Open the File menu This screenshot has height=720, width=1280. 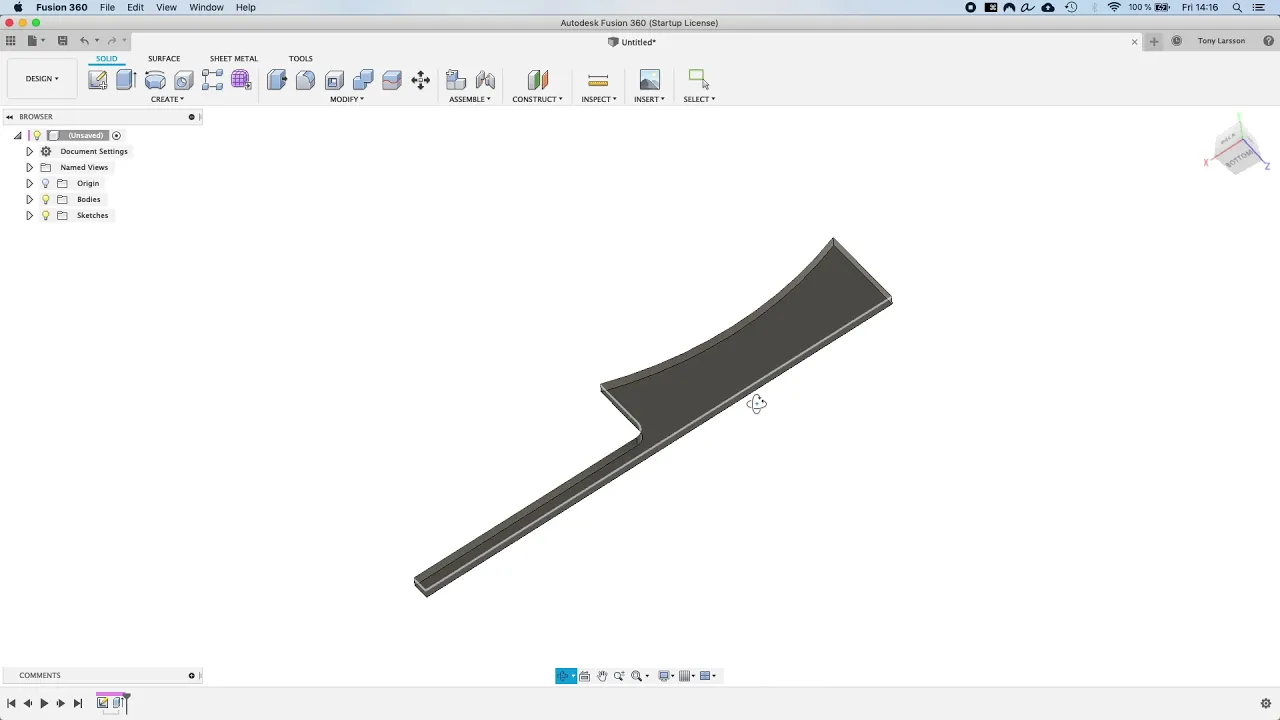coord(107,7)
